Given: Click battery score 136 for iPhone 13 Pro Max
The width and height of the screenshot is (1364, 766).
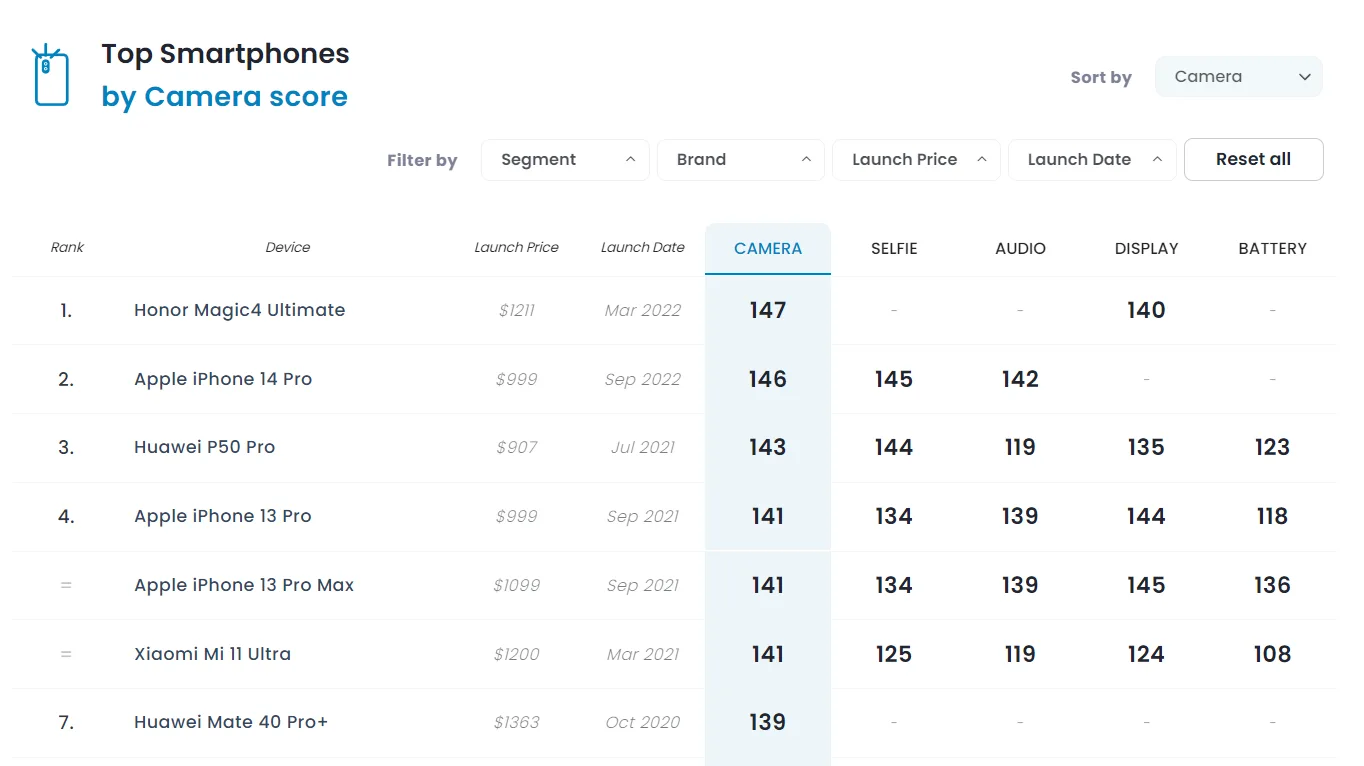Looking at the screenshot, I should coord(1272,585).
